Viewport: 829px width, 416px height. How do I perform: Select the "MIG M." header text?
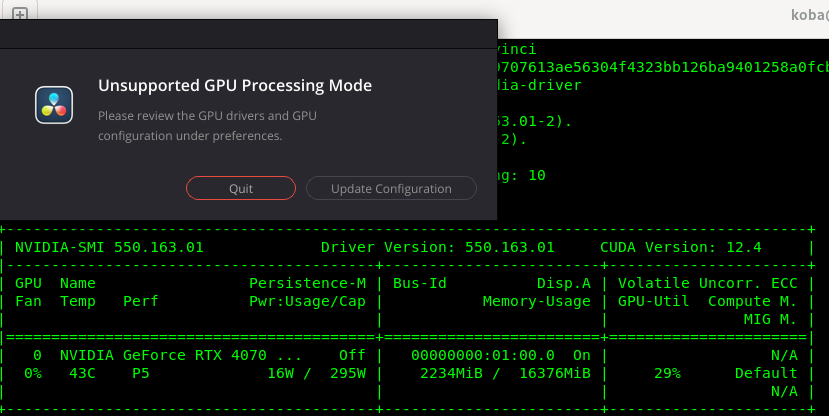(770, 319)
